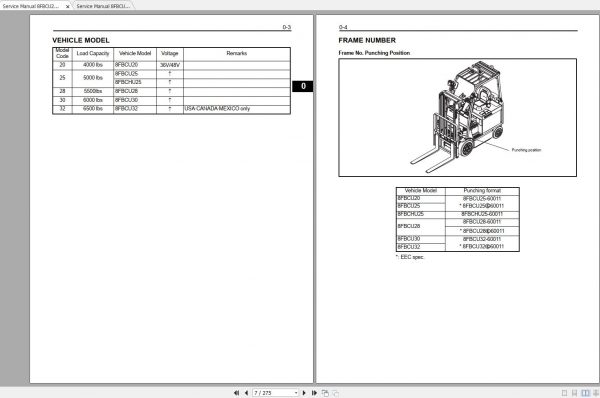The height and width of the screenshot is (398, 600).
Task: Select two-page facing layout
Action: tap(585, 393)
